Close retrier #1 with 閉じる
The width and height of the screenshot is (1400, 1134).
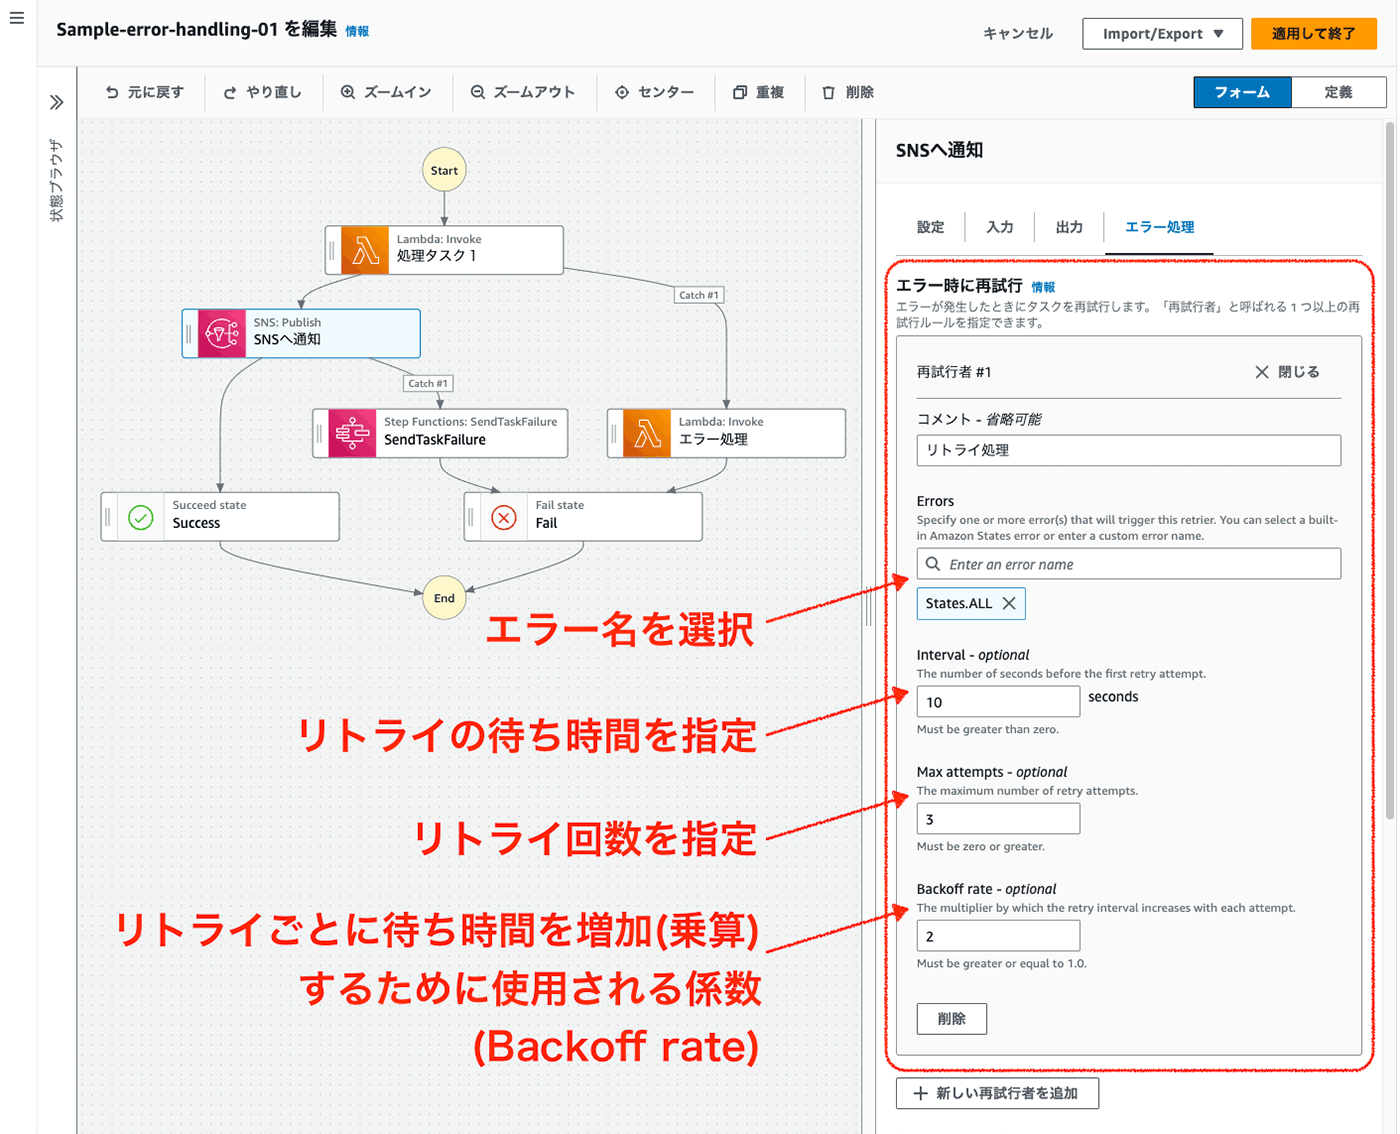coord(1287,372)
